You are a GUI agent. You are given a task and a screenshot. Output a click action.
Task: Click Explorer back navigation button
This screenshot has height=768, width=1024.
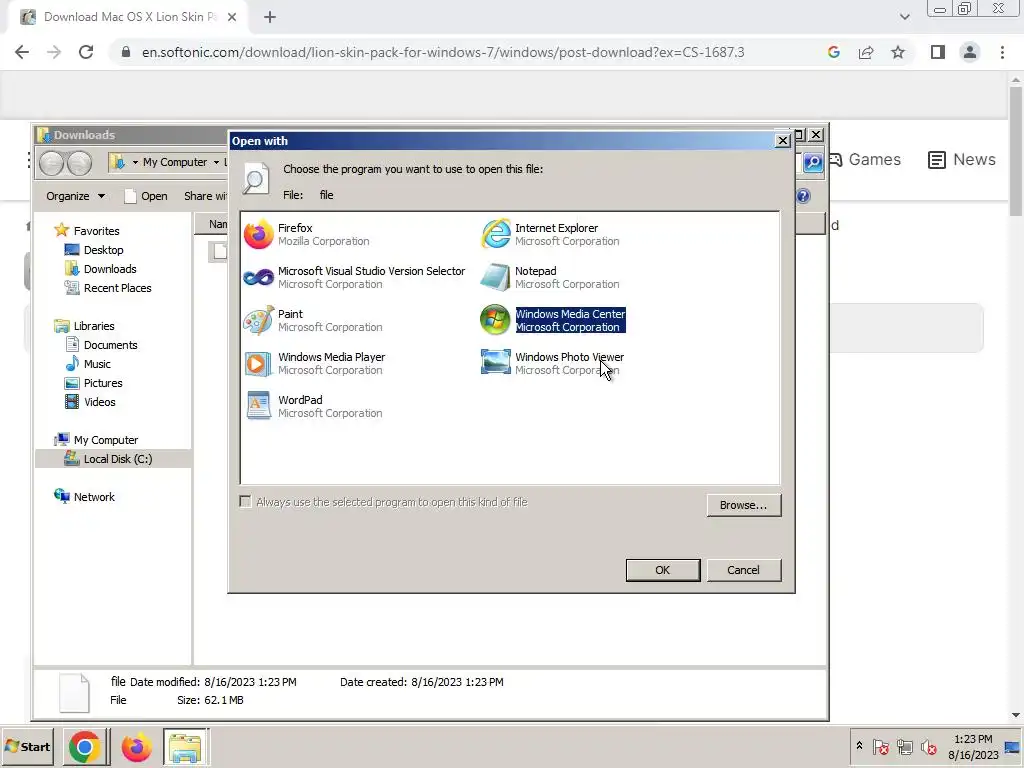click(52, 163)
